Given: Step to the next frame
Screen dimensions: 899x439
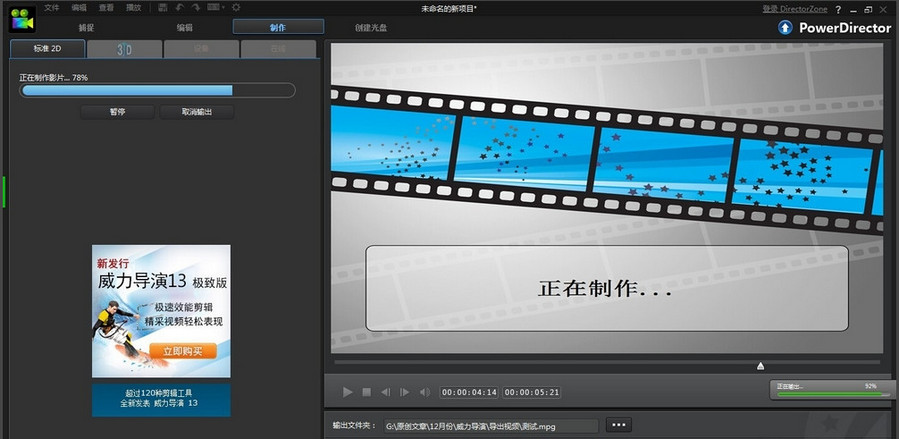Looking at the screenshot, I should click(x=405, y=392).
